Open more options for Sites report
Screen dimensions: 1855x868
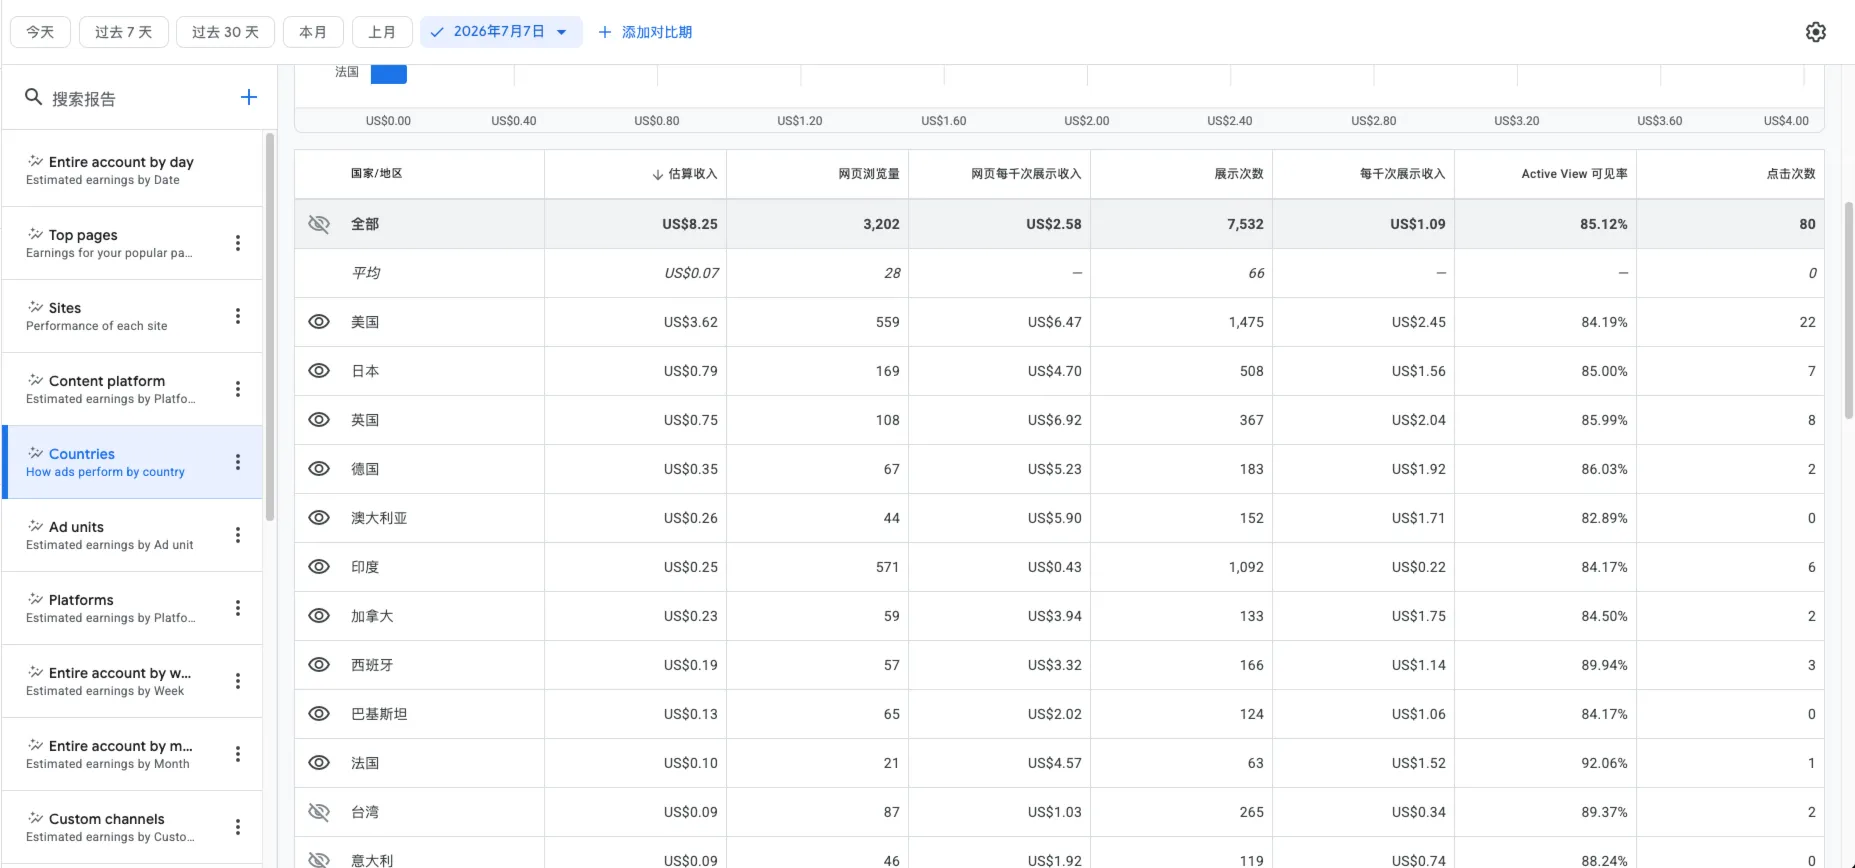click(x=238, y=316)
